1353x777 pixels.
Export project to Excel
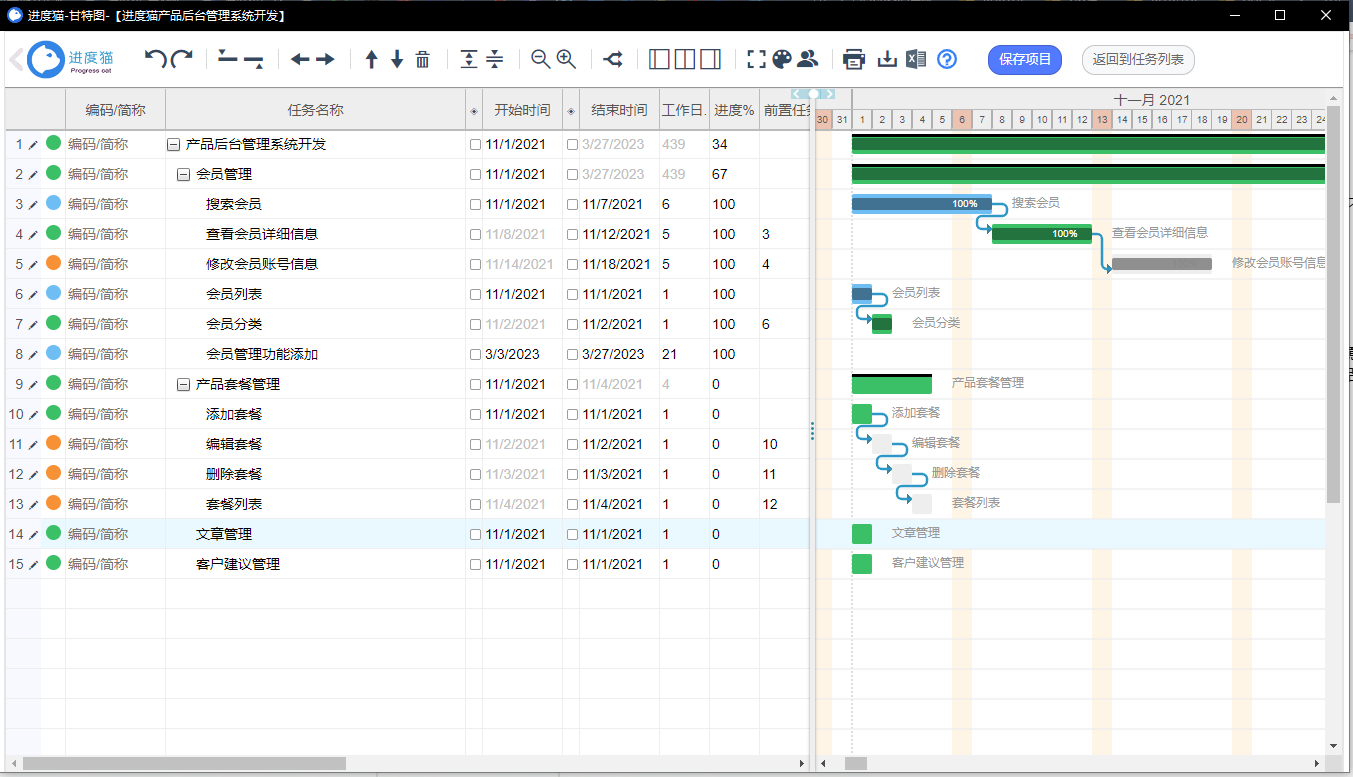click(x=916, y=59)
